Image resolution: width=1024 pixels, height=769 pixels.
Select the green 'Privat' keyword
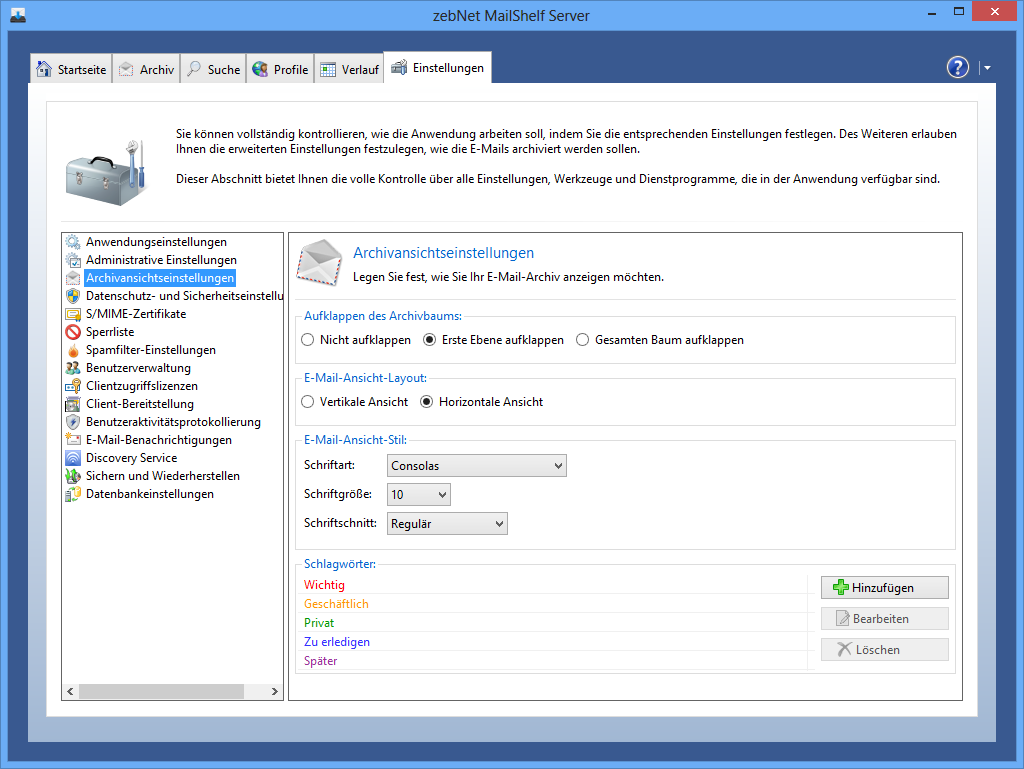coord(319,623)
